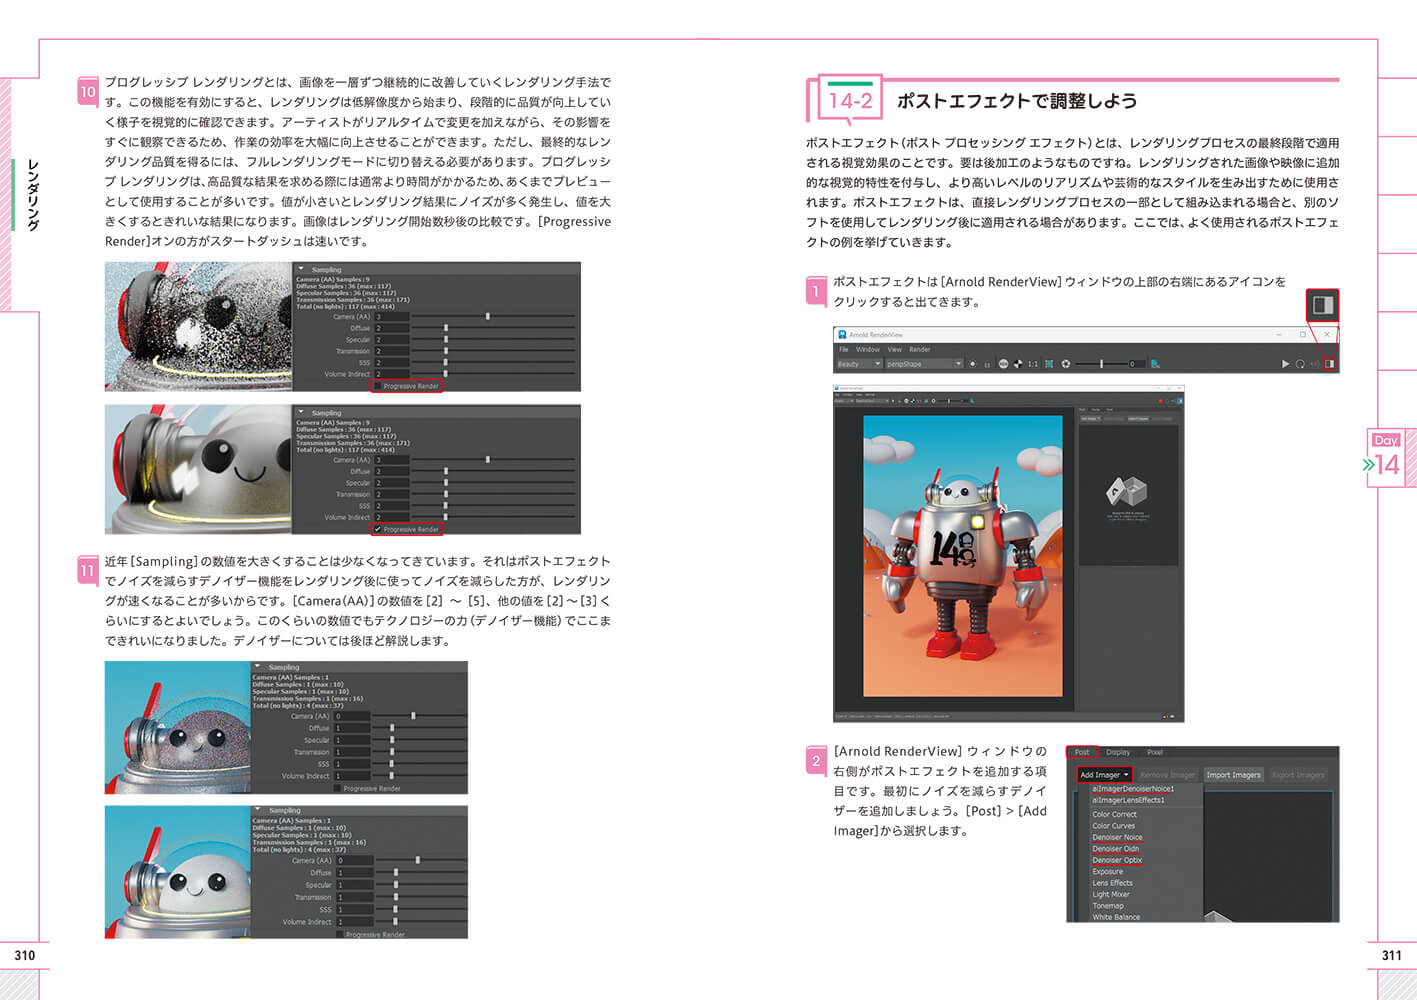1417x1000 pixels.
Task: Choose Denoiser Optix from imager list
Action: coord(1116,860)
